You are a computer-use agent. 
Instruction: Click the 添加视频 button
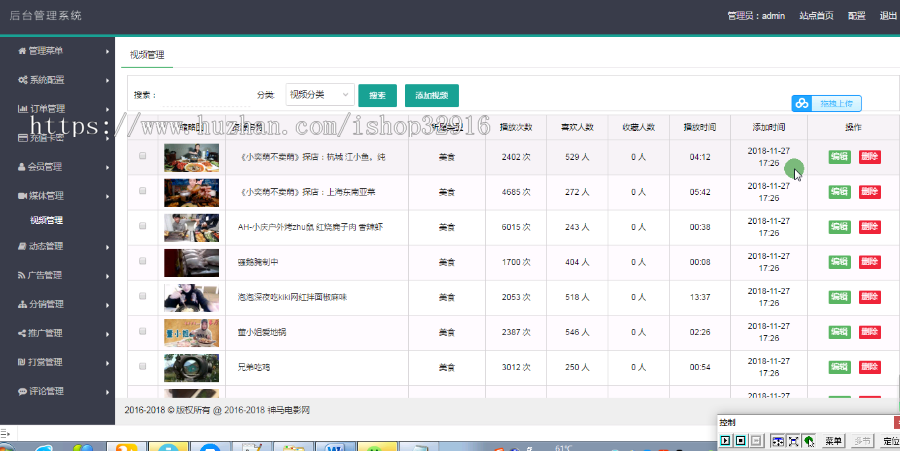click(x=432, y=95)
